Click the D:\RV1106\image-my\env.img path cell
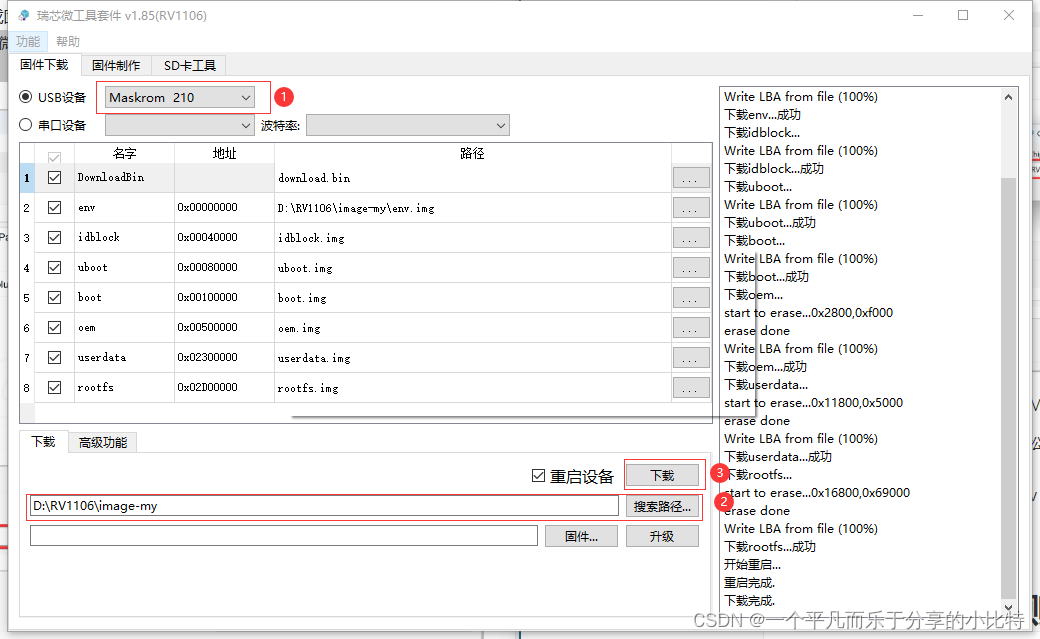1040x639 pixels. (x=472, y=208)
